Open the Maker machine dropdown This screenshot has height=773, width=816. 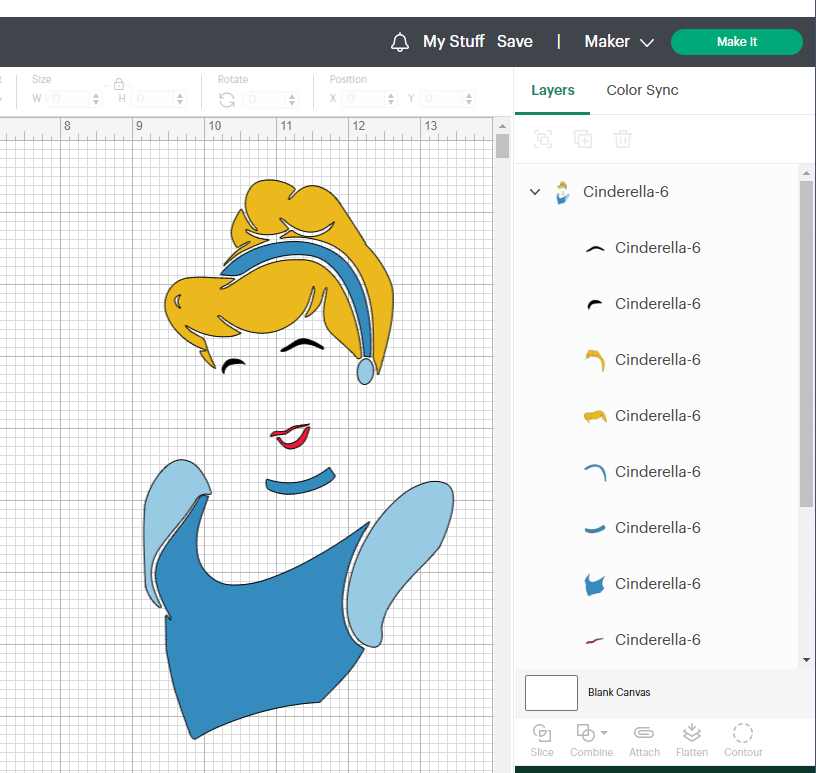click(619, 42)
